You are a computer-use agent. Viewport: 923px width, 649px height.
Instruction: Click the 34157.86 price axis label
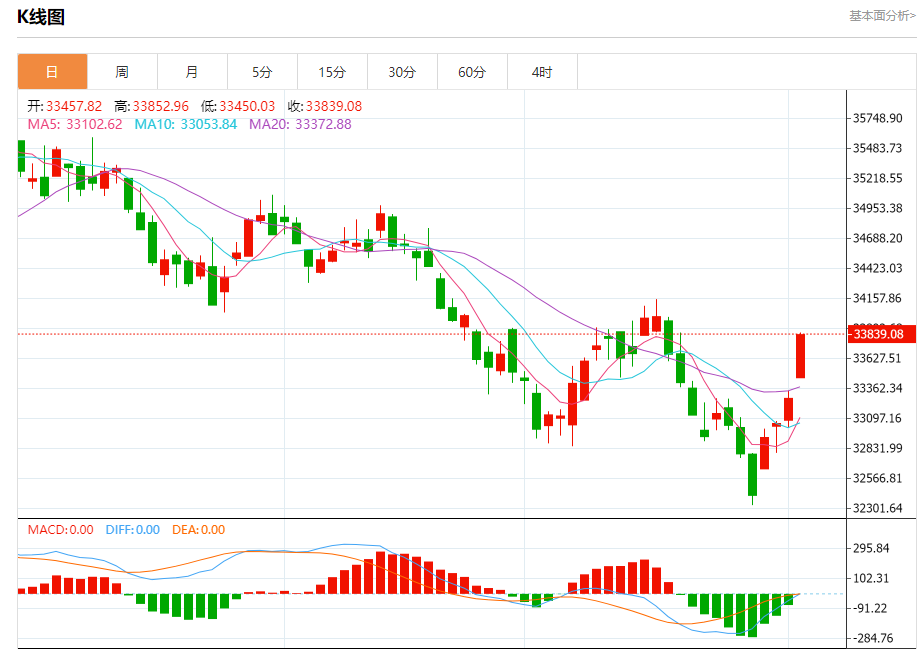point(878,298)
